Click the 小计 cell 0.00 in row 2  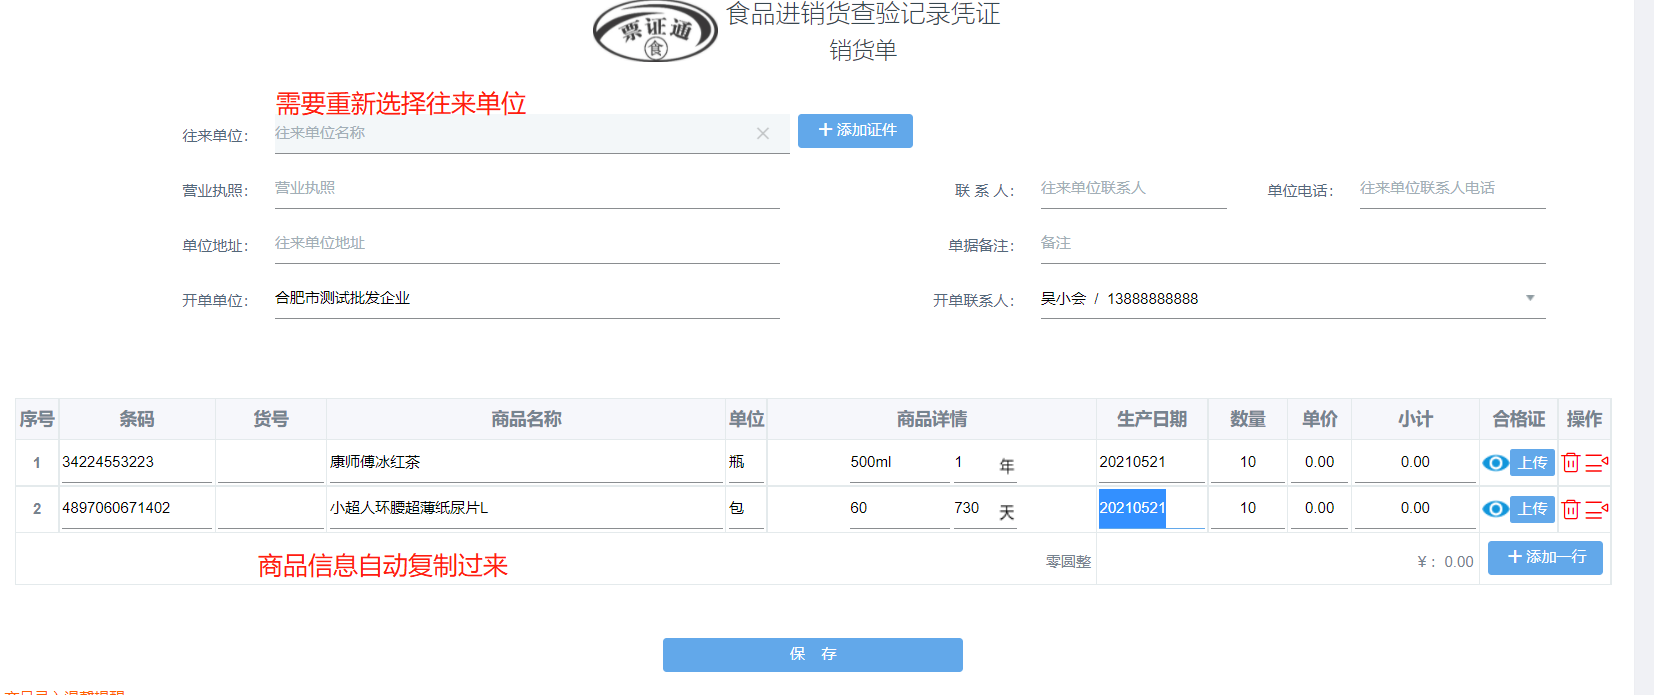click(1415, 508)
